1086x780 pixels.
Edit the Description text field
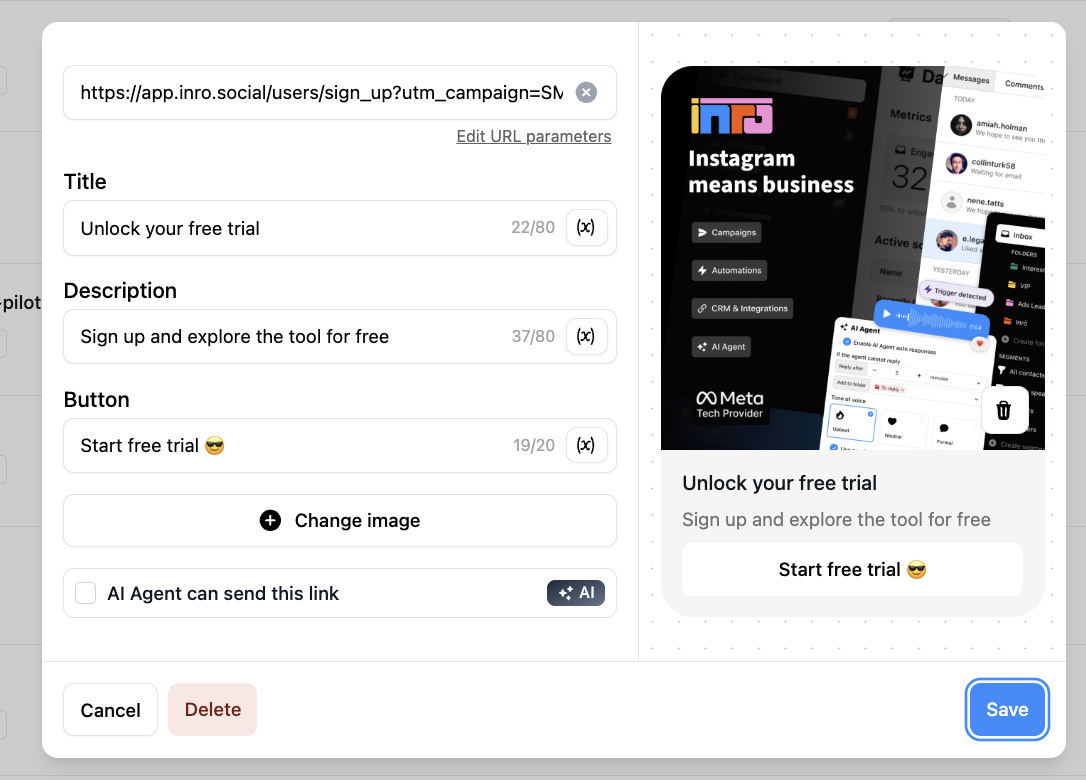340,337
